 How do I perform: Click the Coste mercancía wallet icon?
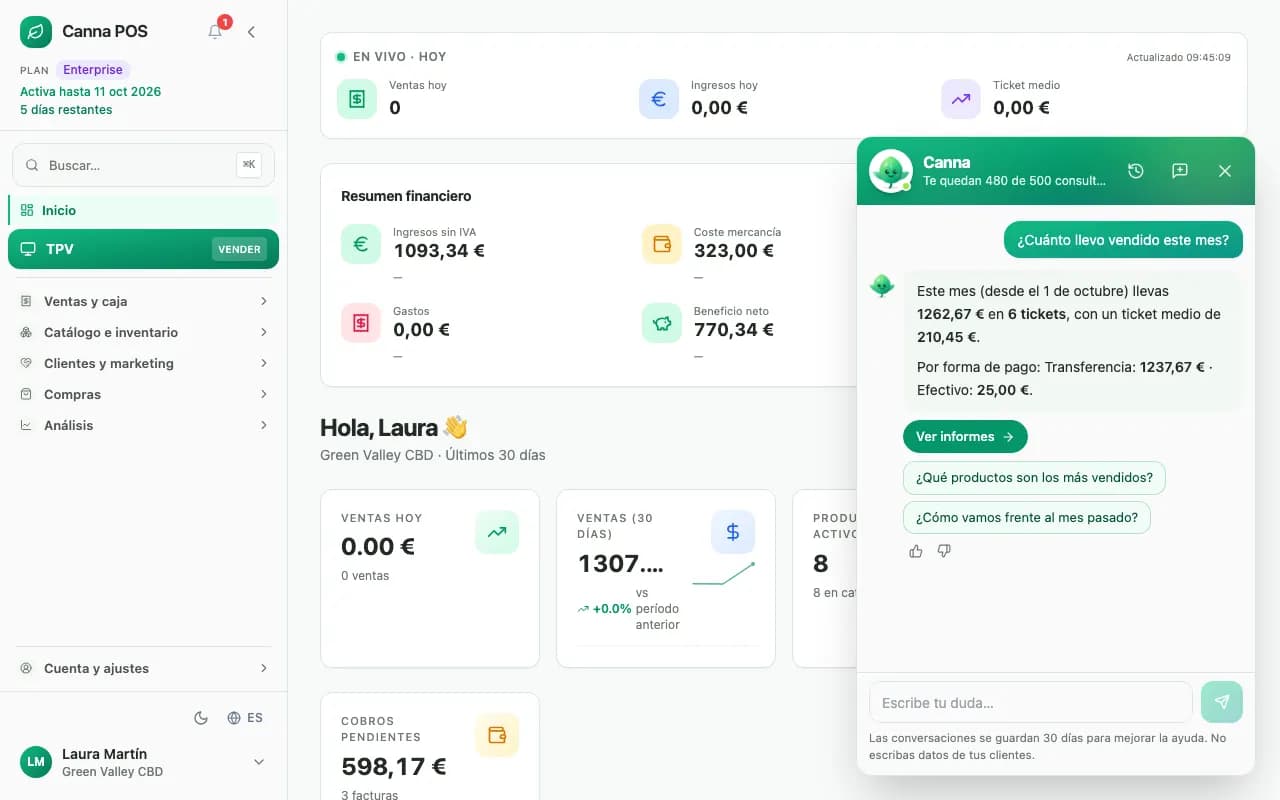(662, 244)
